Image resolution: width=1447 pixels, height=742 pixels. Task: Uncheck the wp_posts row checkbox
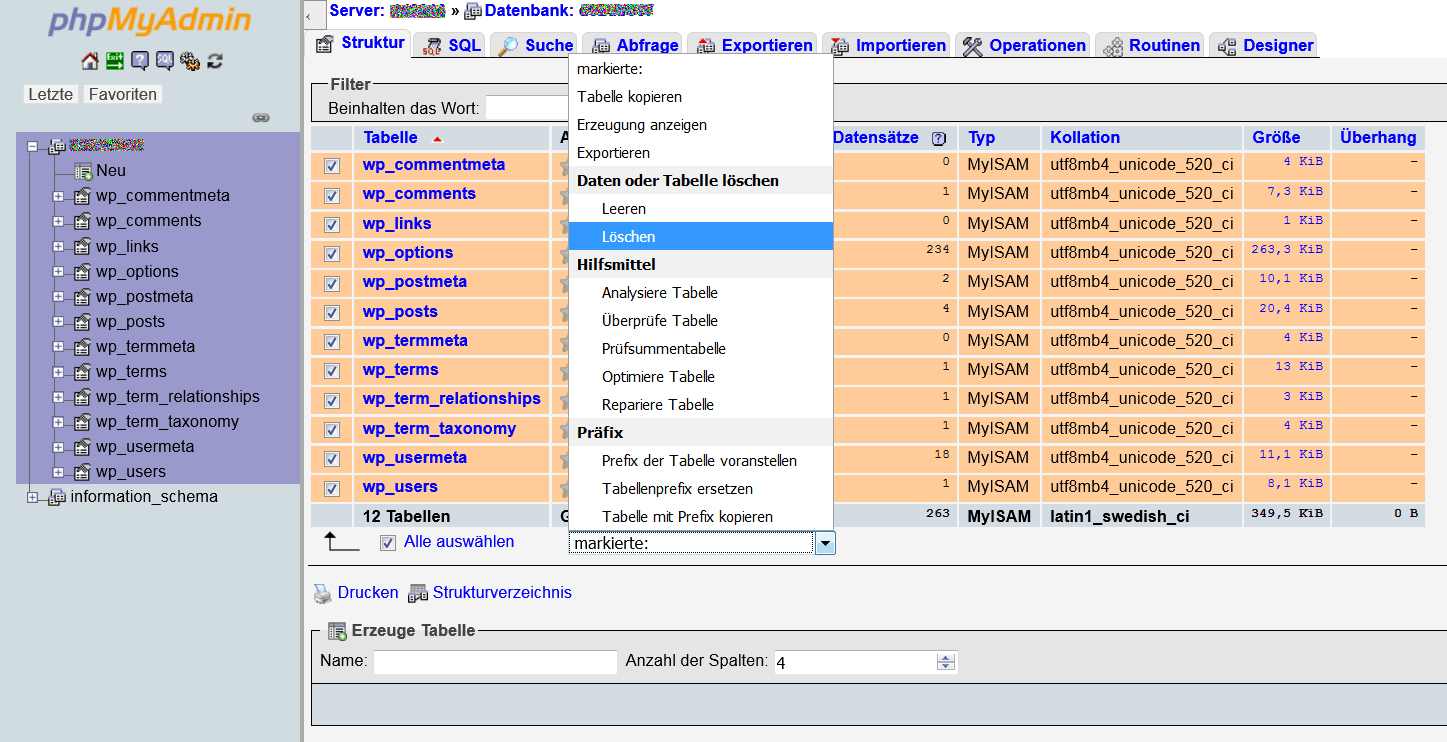click(x=332, y=313)
